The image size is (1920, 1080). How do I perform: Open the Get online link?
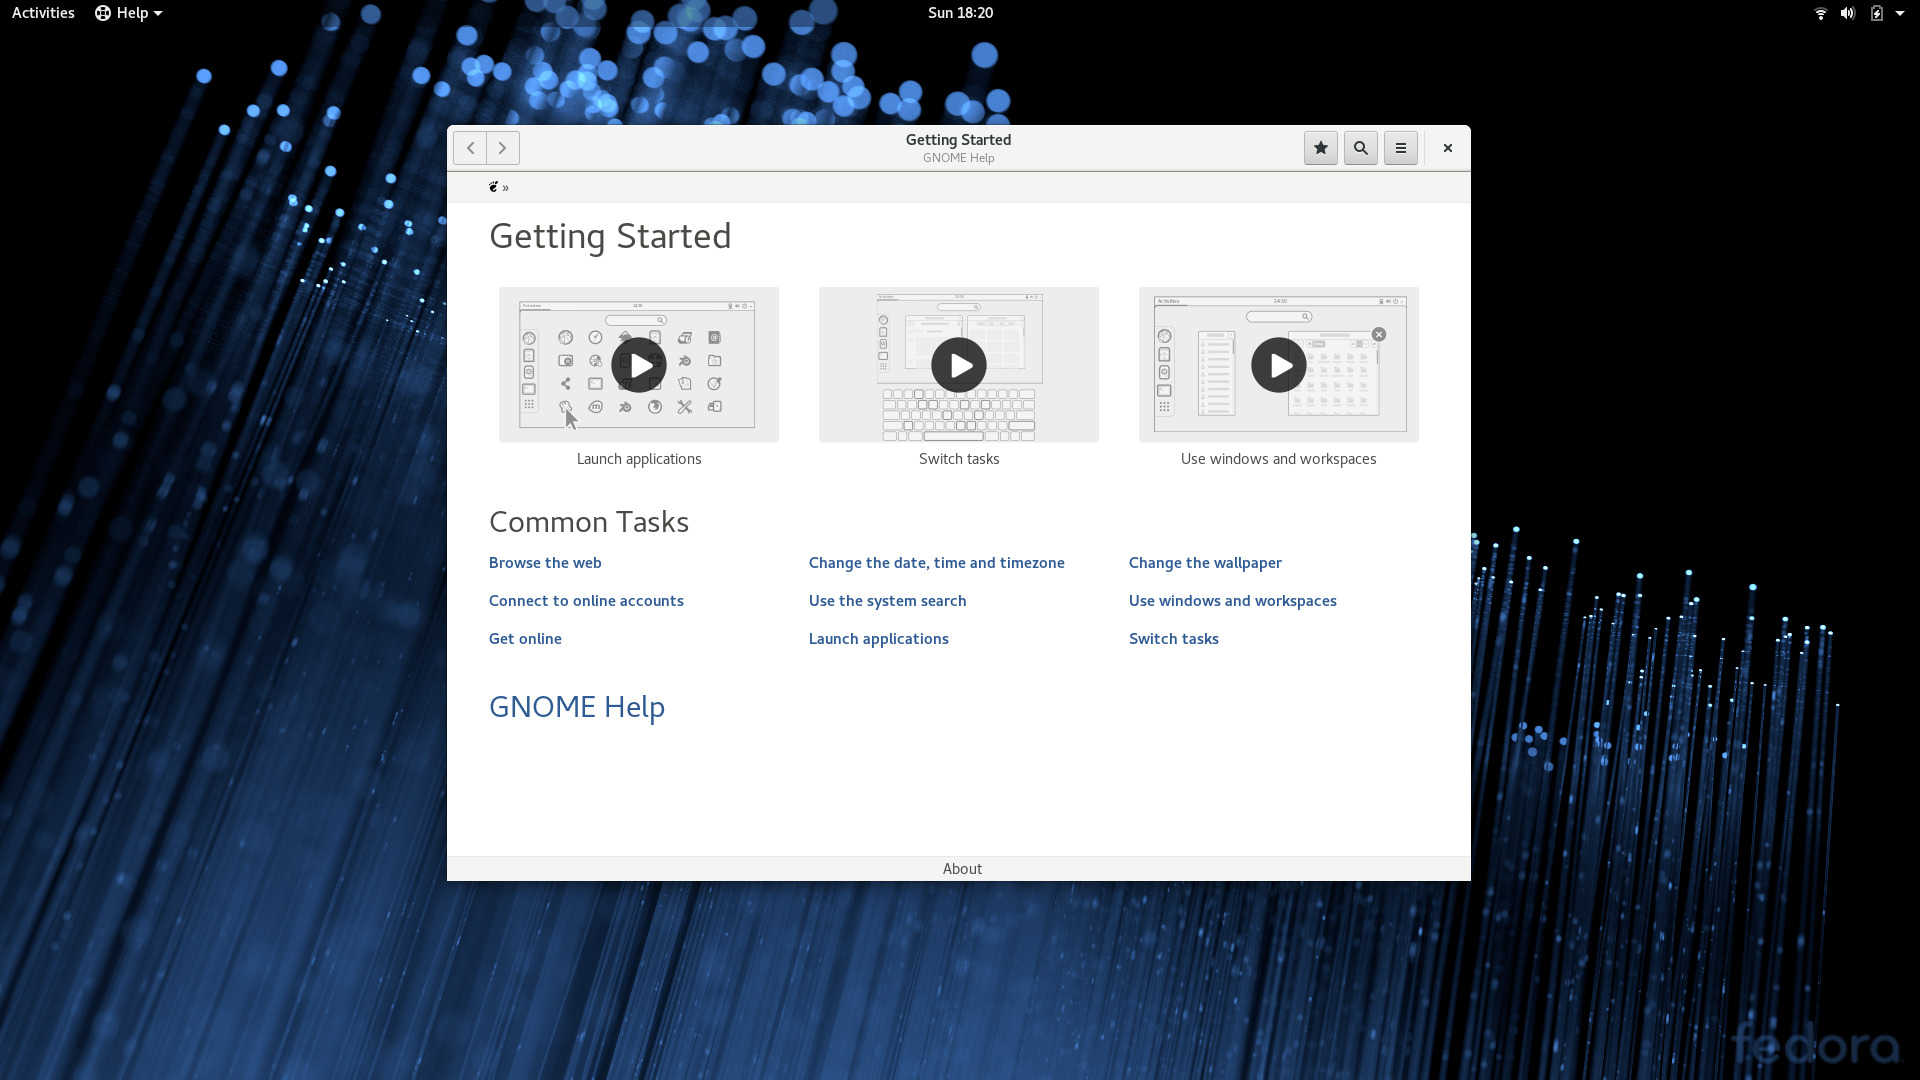click(525, 639)
